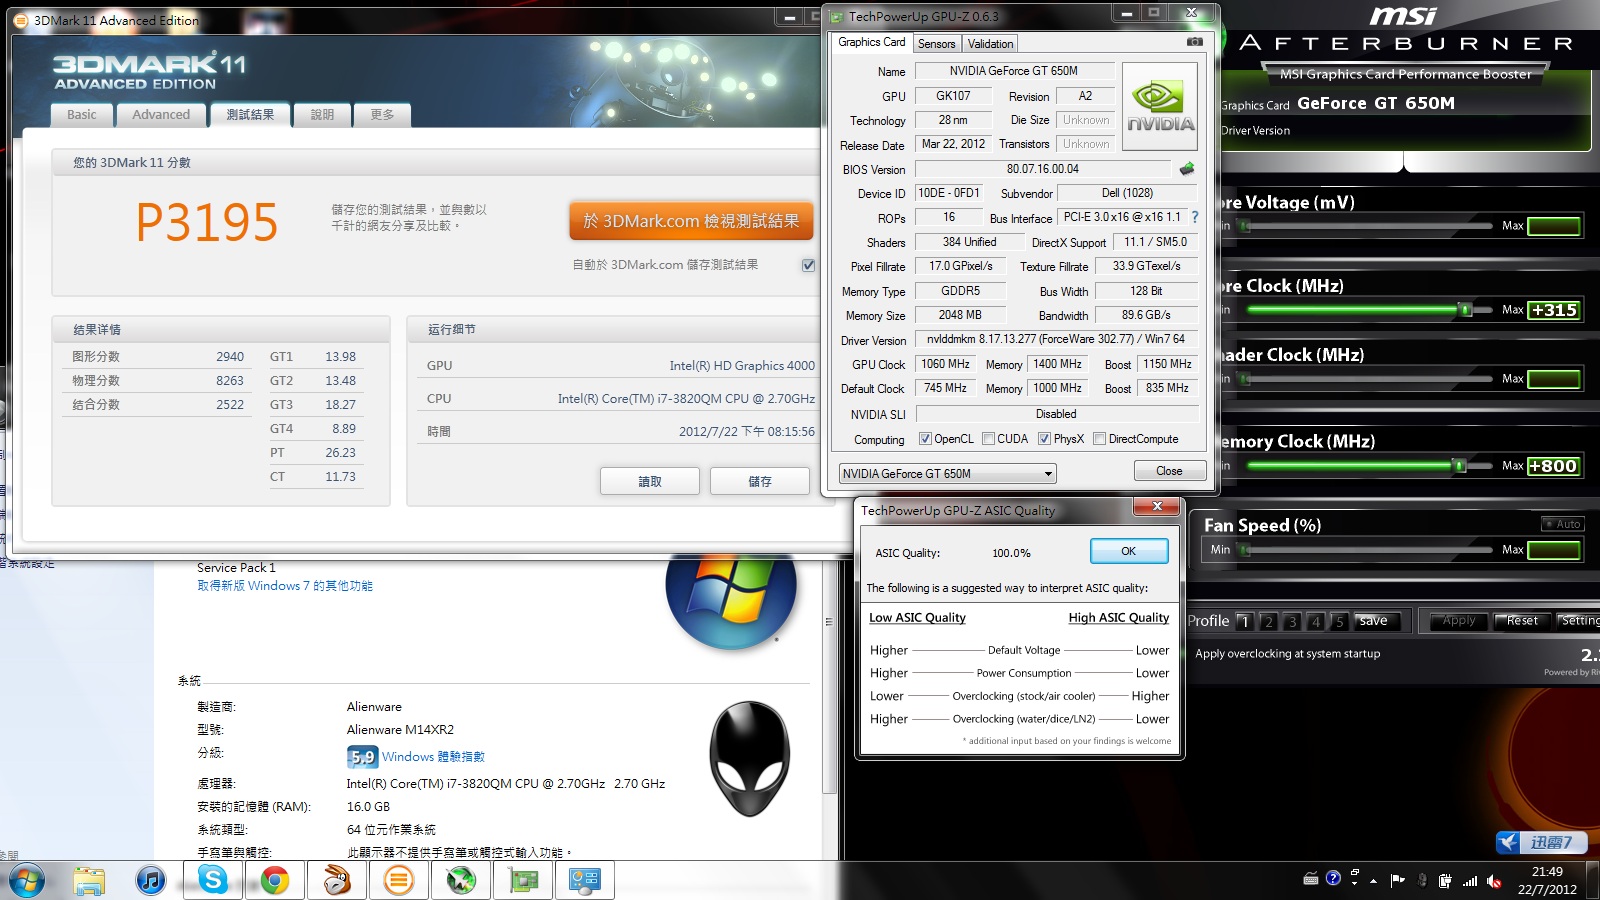Click the Alienware alien head logo

point(749,759)
